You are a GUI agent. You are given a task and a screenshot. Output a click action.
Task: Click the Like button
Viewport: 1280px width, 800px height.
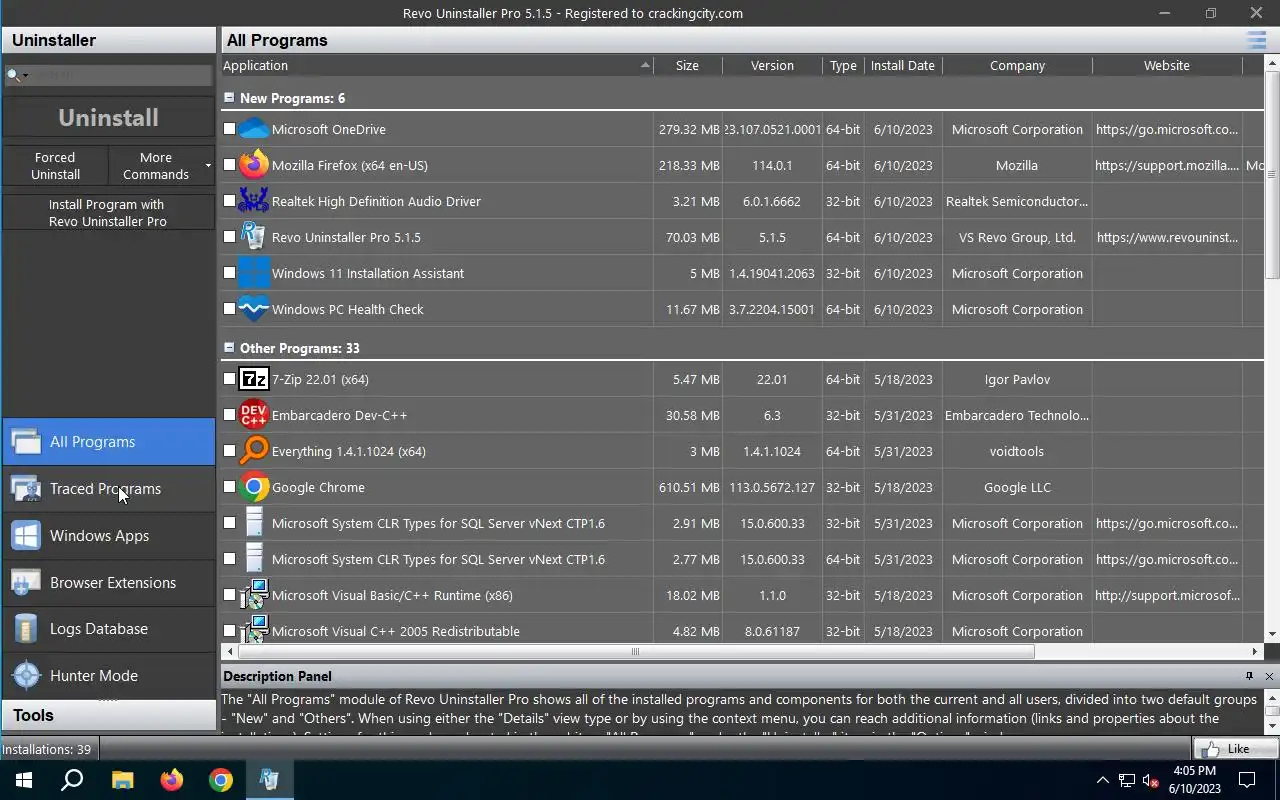pos(1236,749)
